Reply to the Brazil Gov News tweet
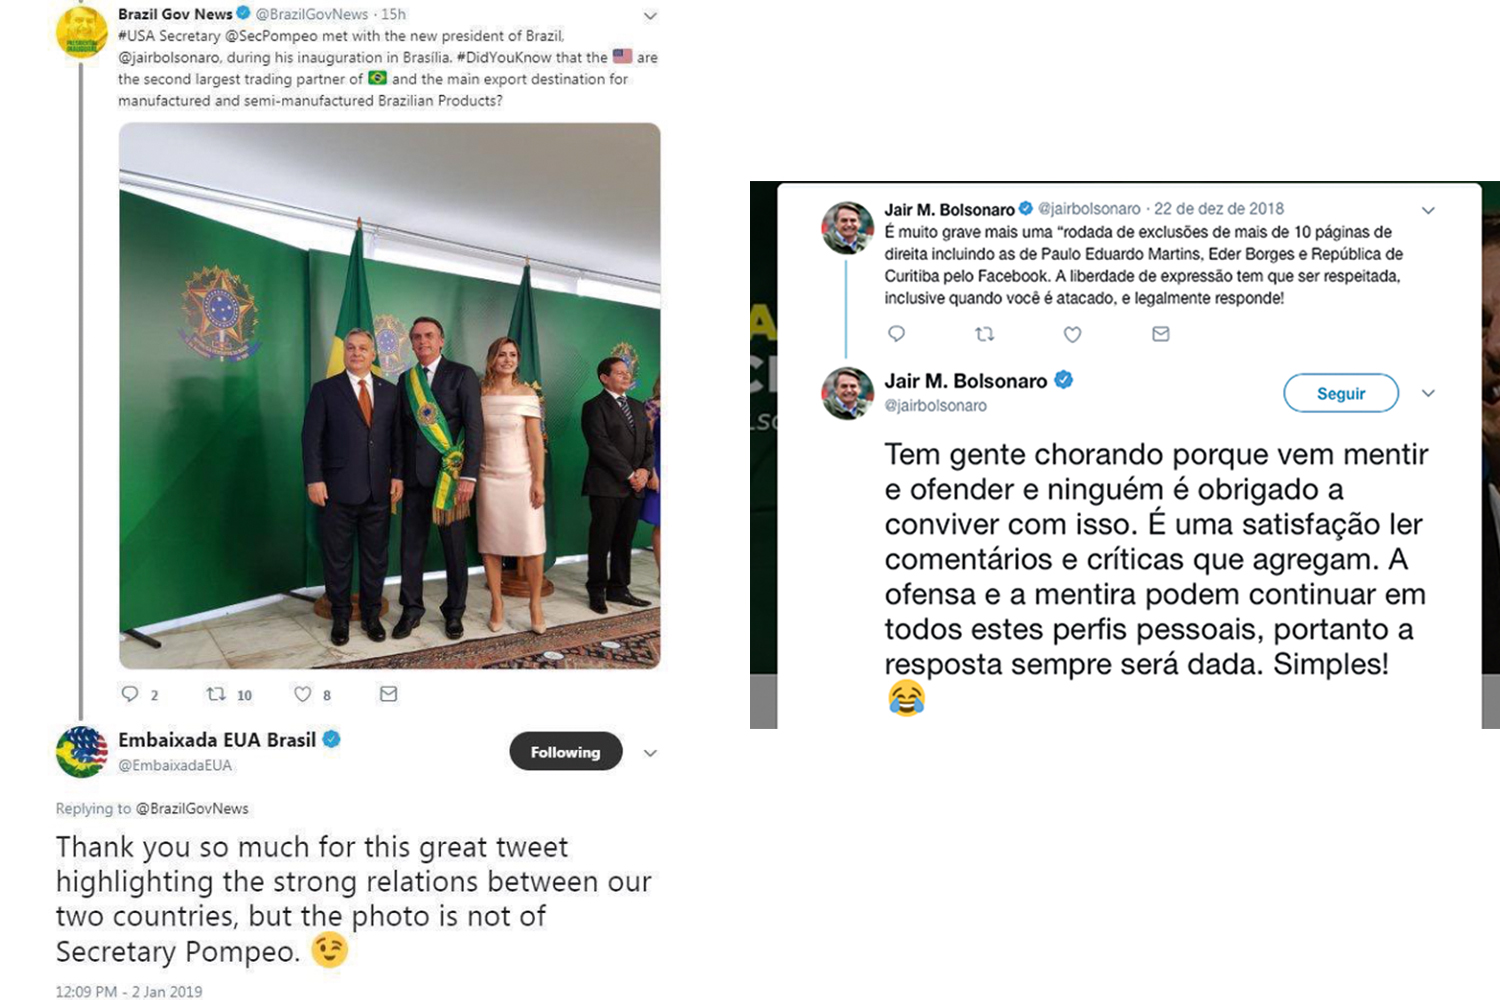The width and height of the screenshot is (1500, 1000). [130, 694]
